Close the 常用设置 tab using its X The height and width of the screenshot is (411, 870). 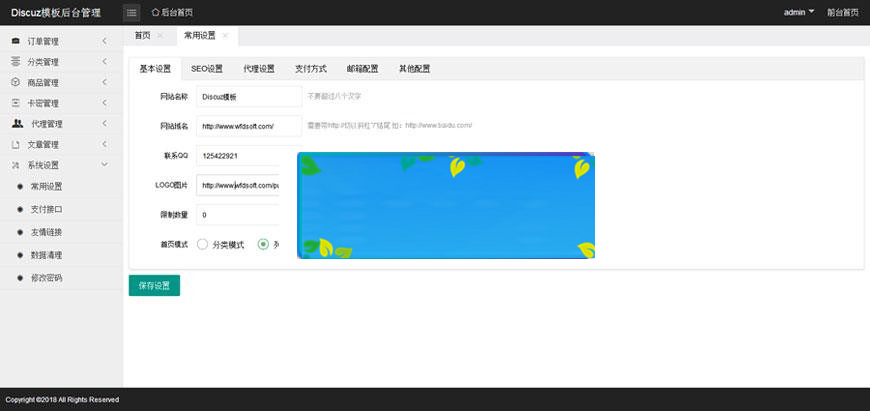click(226, 36)
